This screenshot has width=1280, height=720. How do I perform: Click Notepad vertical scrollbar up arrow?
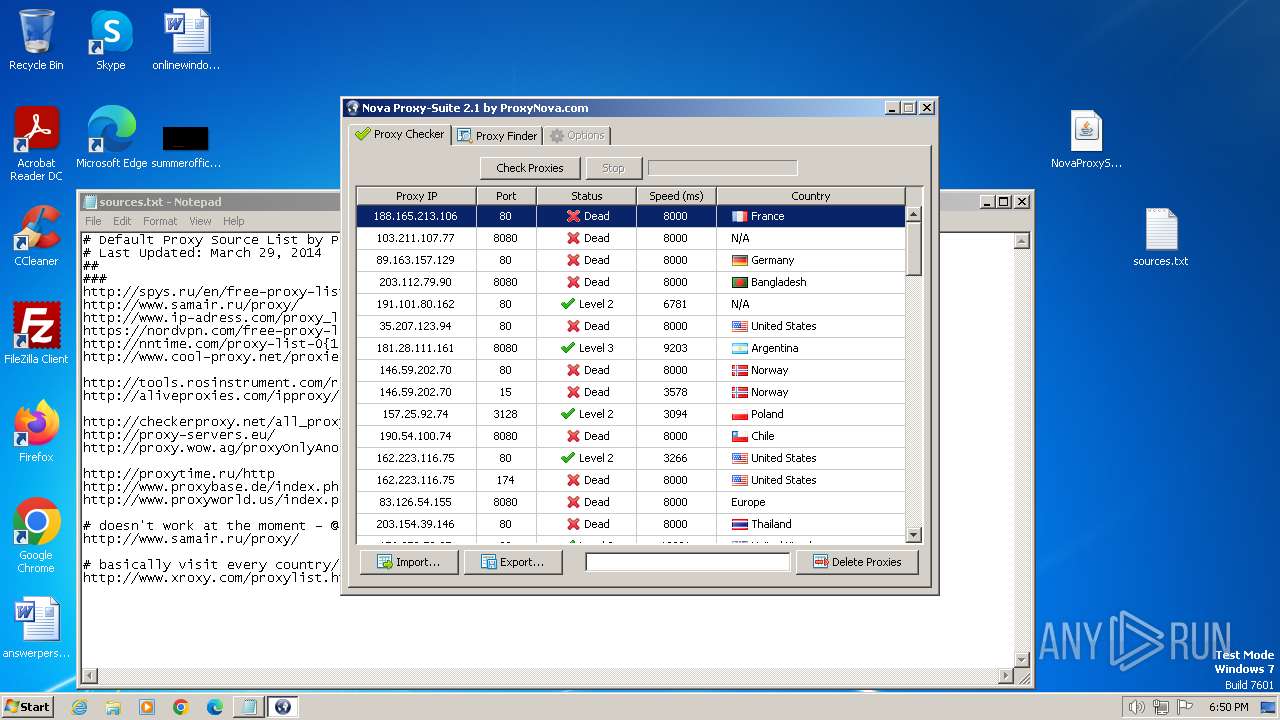1022,240
